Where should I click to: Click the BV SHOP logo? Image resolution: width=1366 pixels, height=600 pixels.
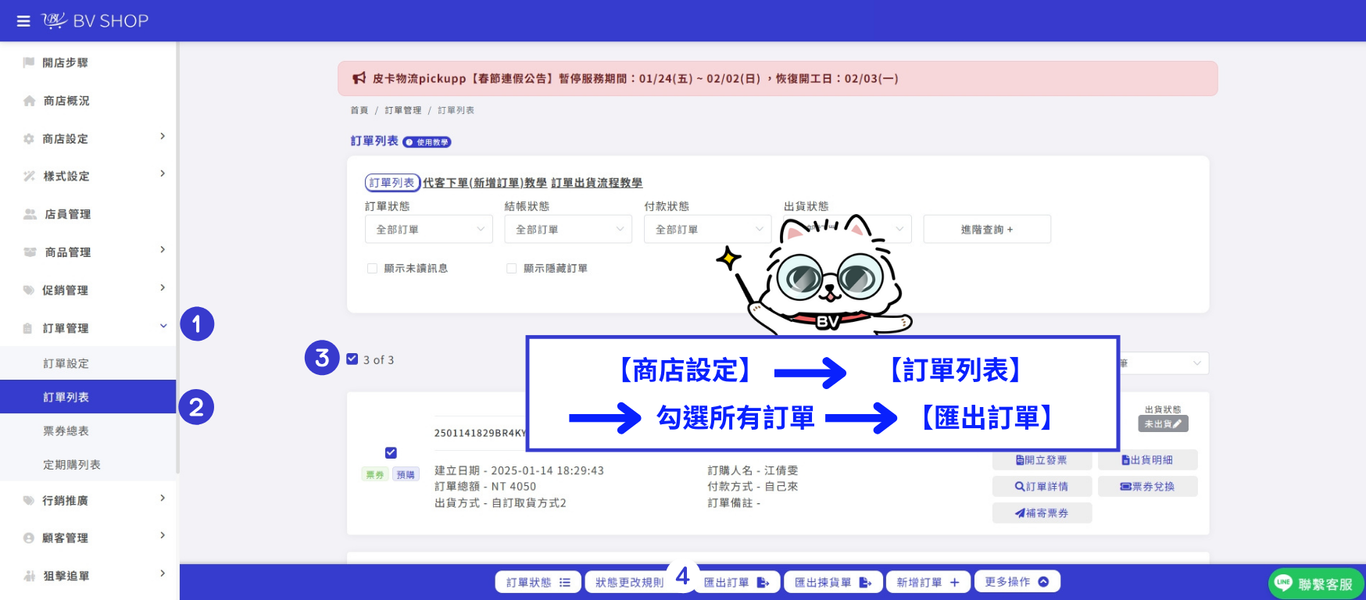(x=95, y=21)
